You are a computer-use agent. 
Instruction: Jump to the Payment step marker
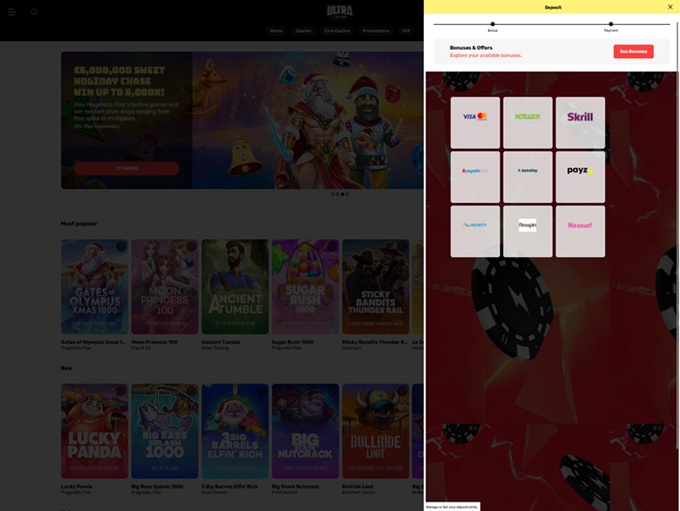[x=611, y=24]
